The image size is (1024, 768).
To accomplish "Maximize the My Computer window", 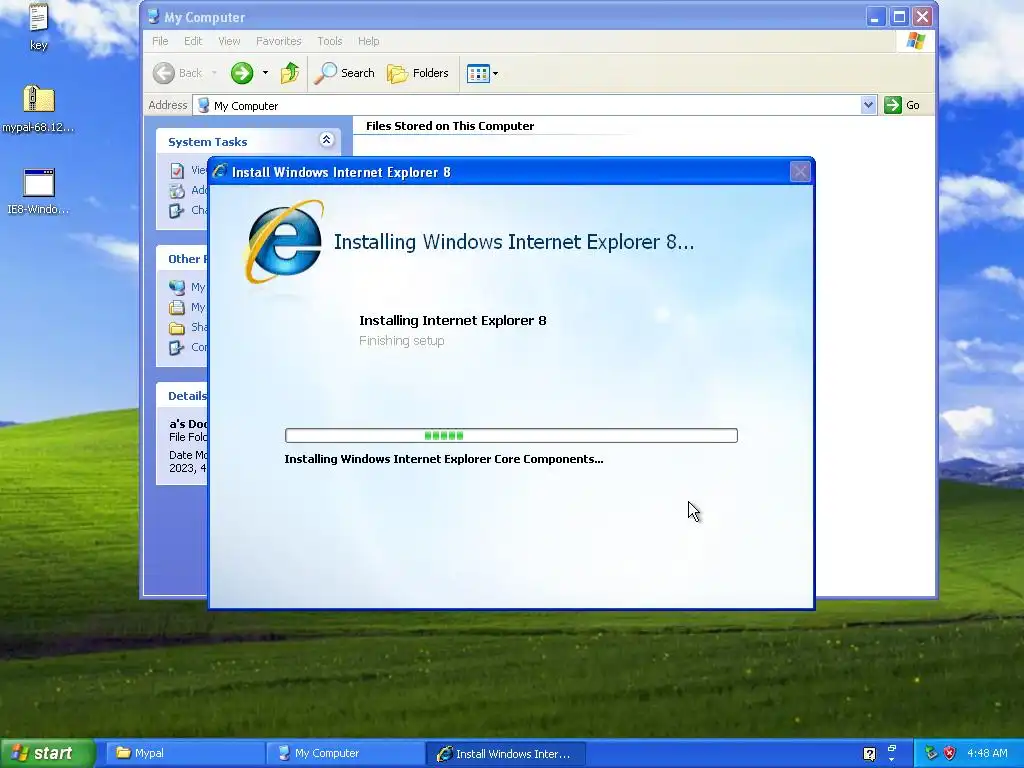I will 899,17.
